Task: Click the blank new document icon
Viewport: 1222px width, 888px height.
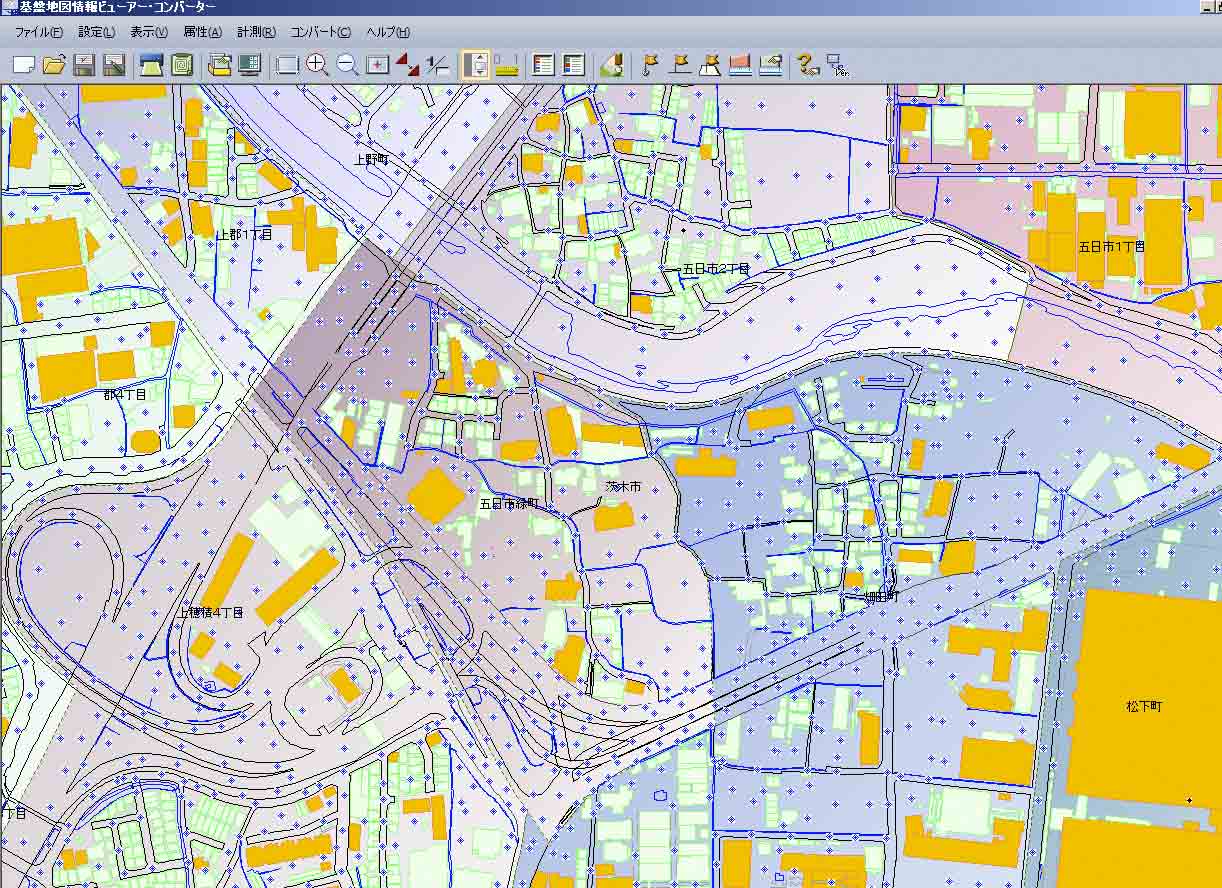Action: tap(24, 65)
